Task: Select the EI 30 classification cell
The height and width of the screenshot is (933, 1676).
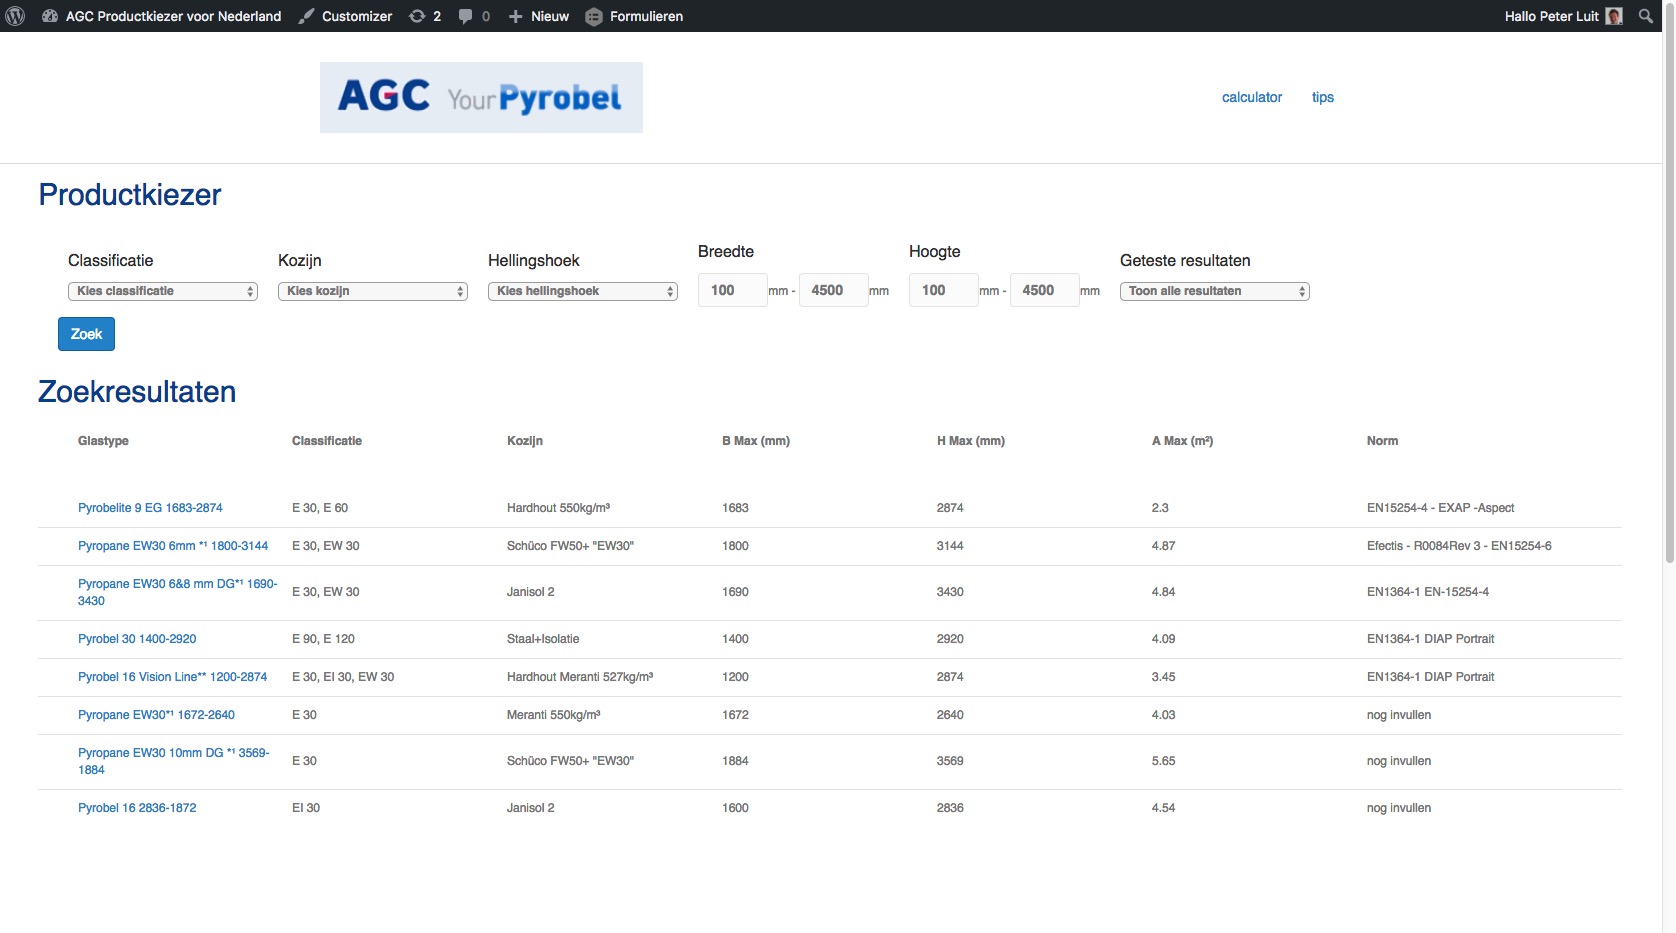Action: pos(306,808)
